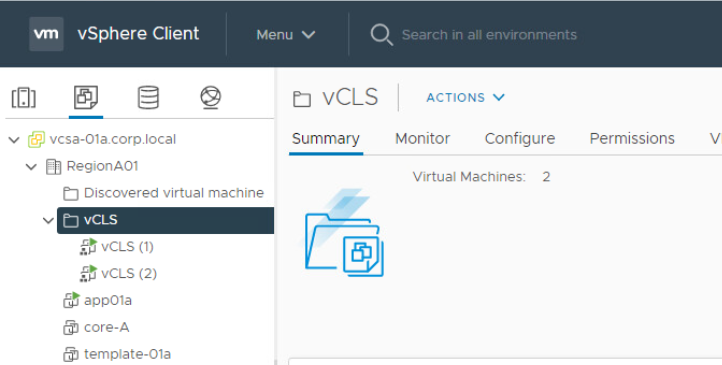Viewport: 722px width, 365px height.
Task: Click the search magnifier icon
Action: pyautogui.click(x=382, y=35)
